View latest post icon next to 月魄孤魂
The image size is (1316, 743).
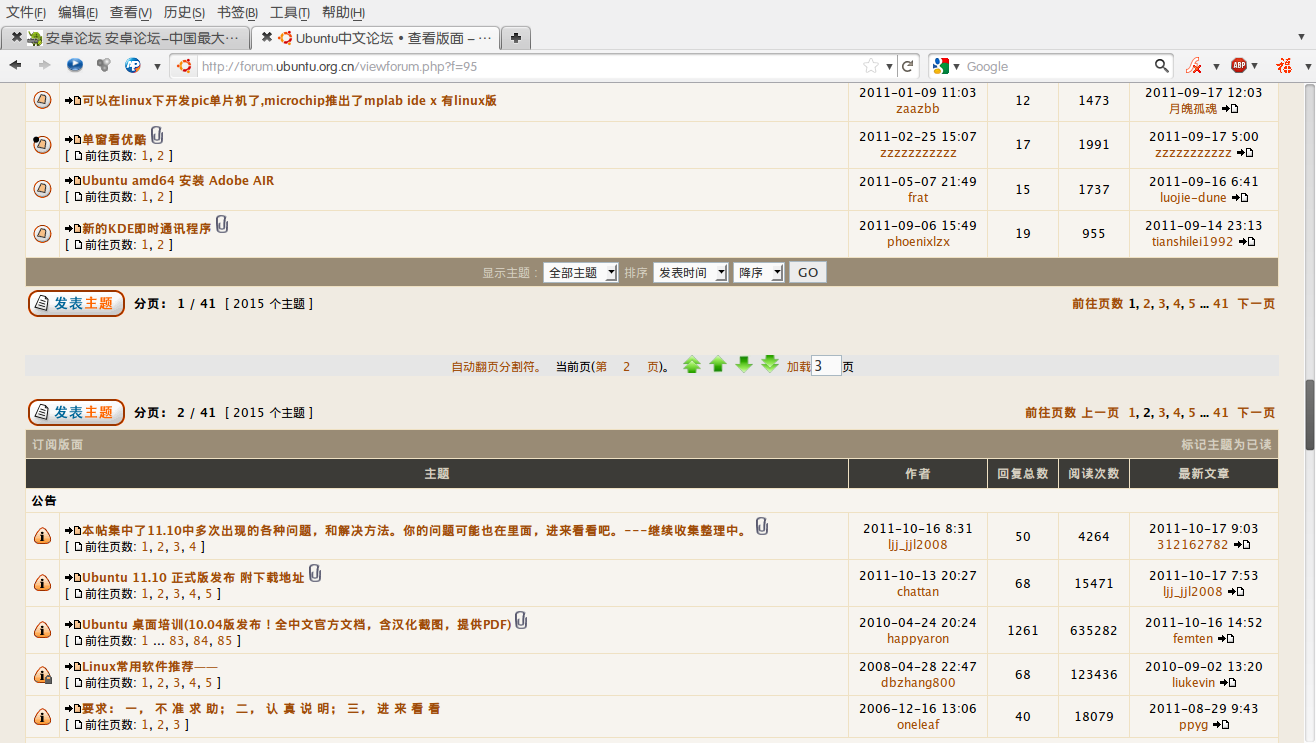[x=1229, y=109]
